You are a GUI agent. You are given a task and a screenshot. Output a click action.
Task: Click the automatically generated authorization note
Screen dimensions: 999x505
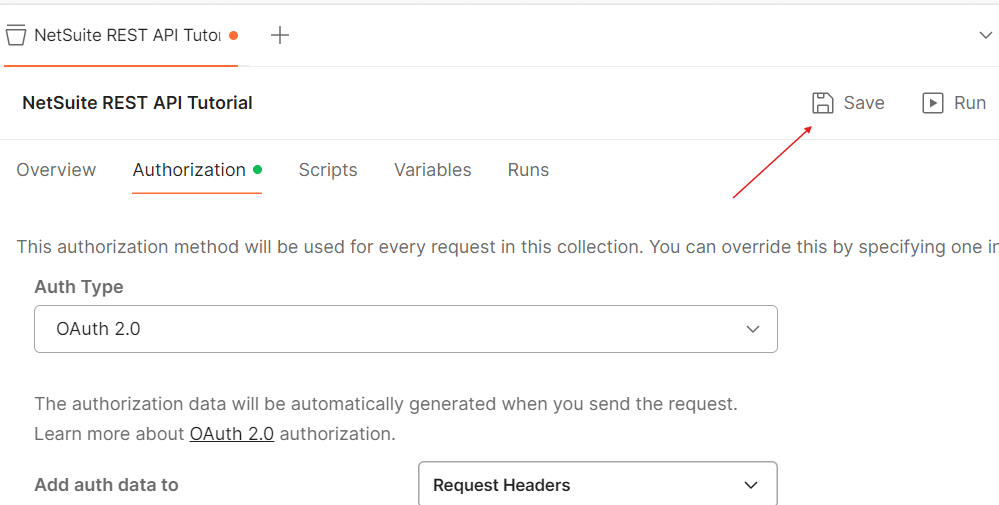click(386, 404)
